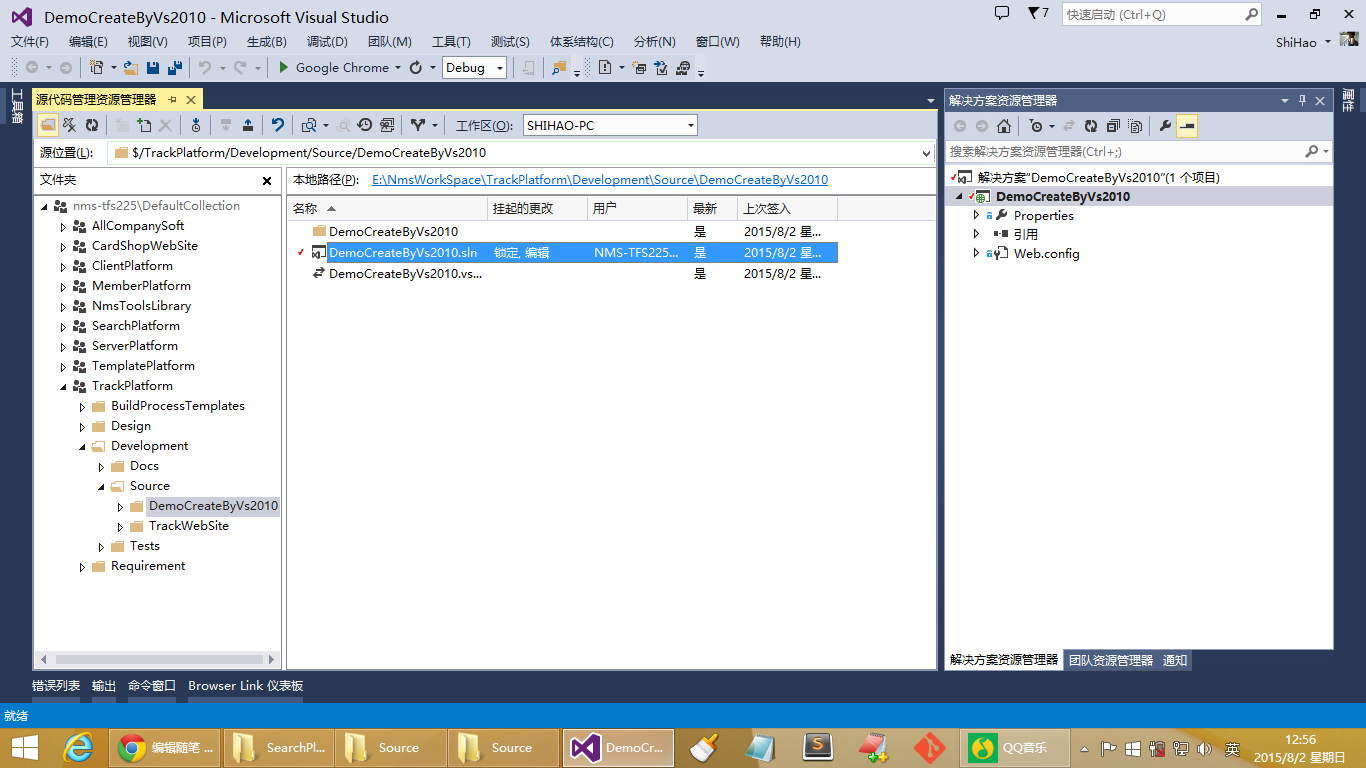
Task: Switch to the 团队资源管理器 tab
Action: click(1110, 660)
